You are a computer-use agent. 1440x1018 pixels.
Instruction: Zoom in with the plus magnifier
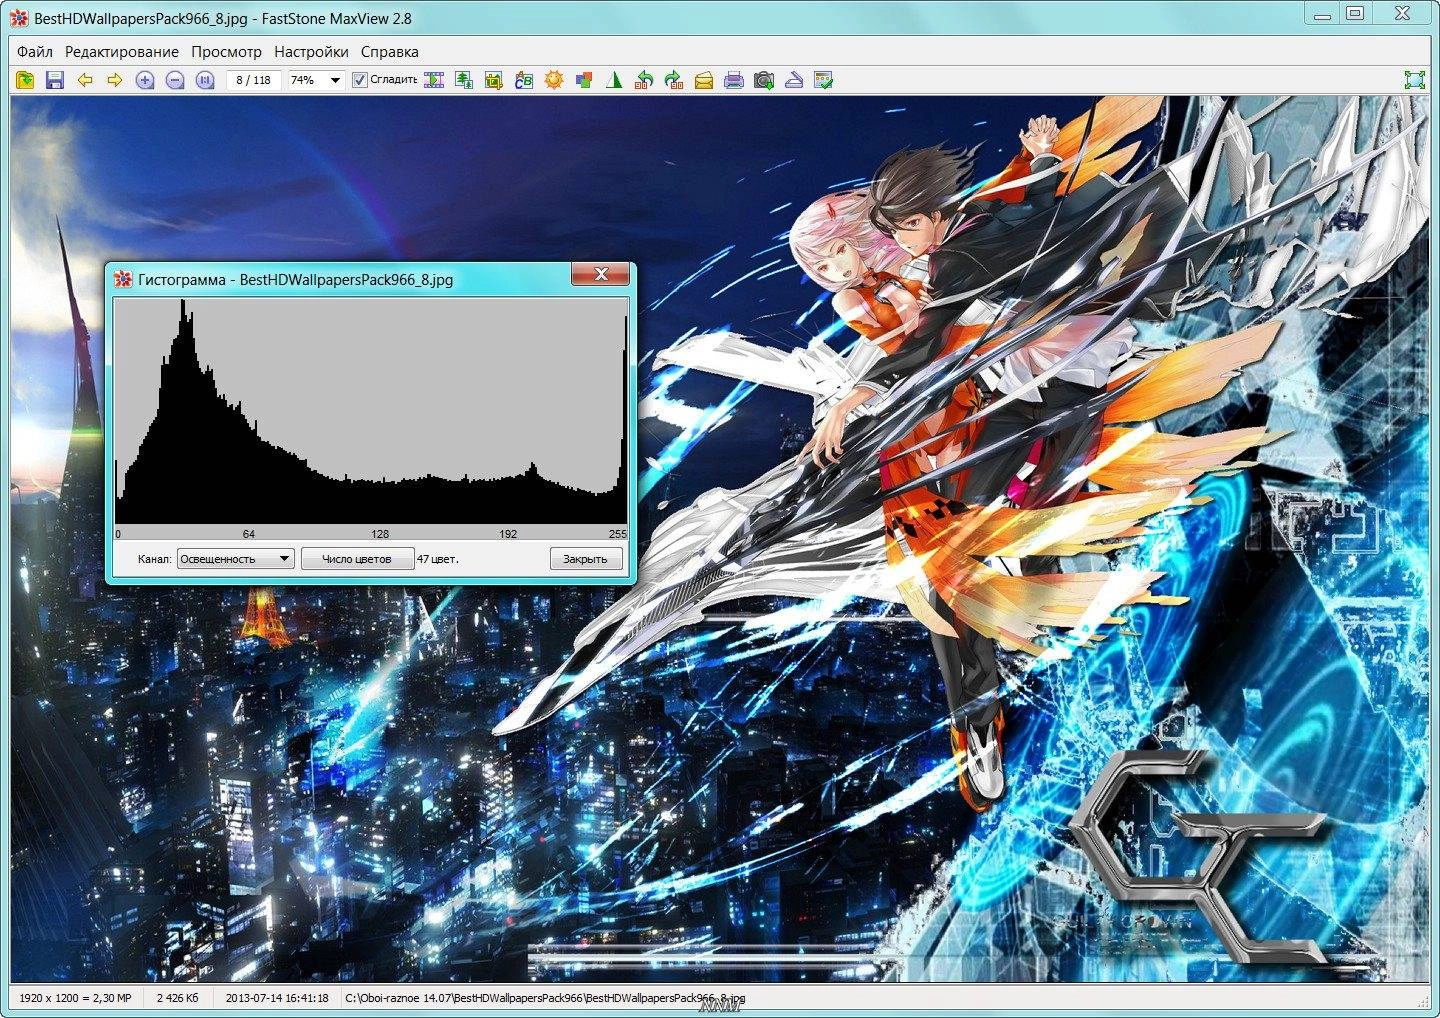(x=145, y=80)
